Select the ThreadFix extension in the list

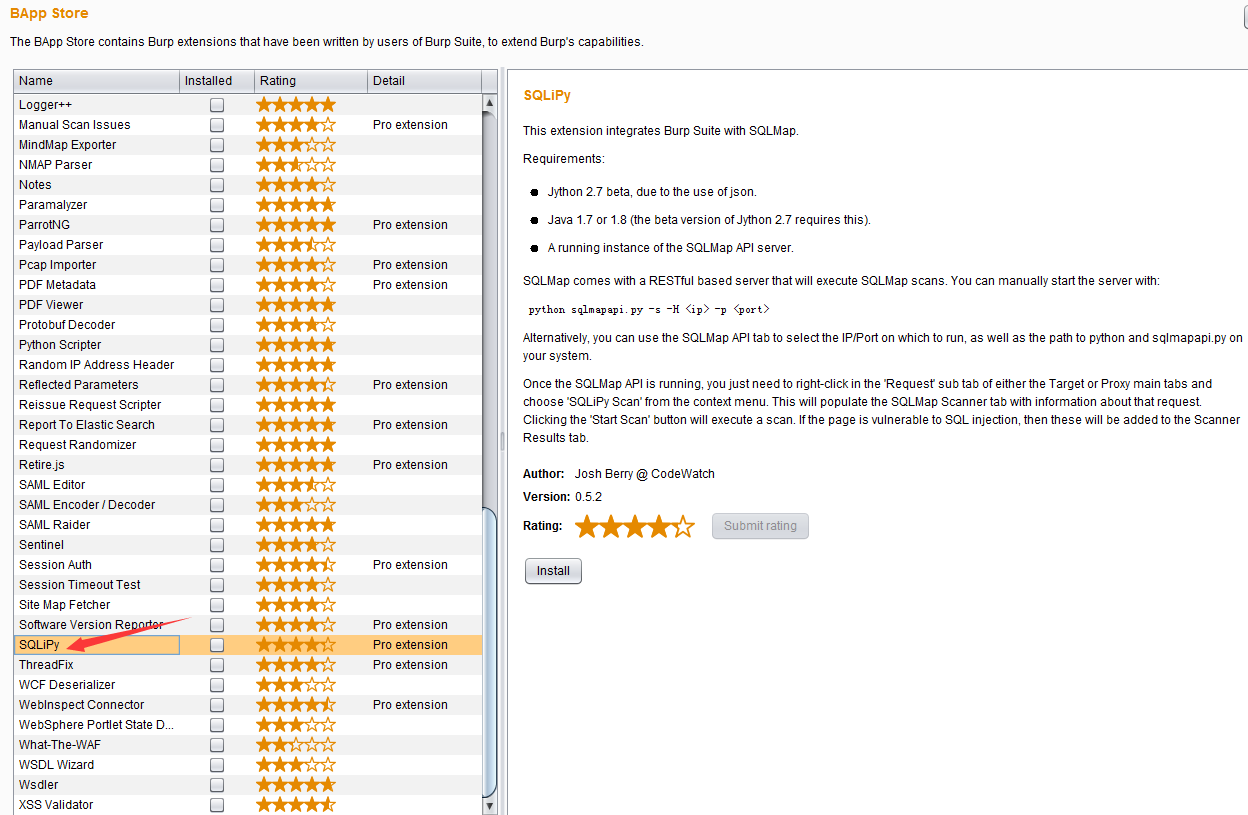point(47,665)
